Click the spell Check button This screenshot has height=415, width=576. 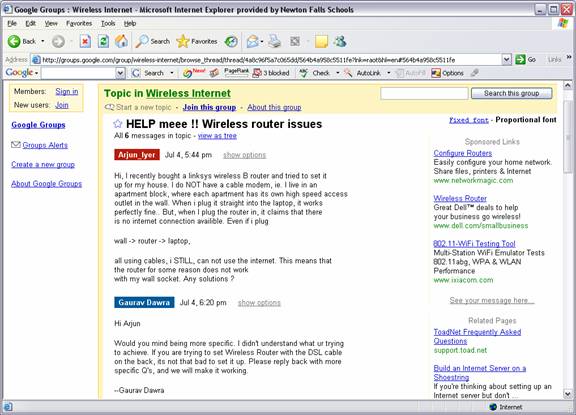314,73
